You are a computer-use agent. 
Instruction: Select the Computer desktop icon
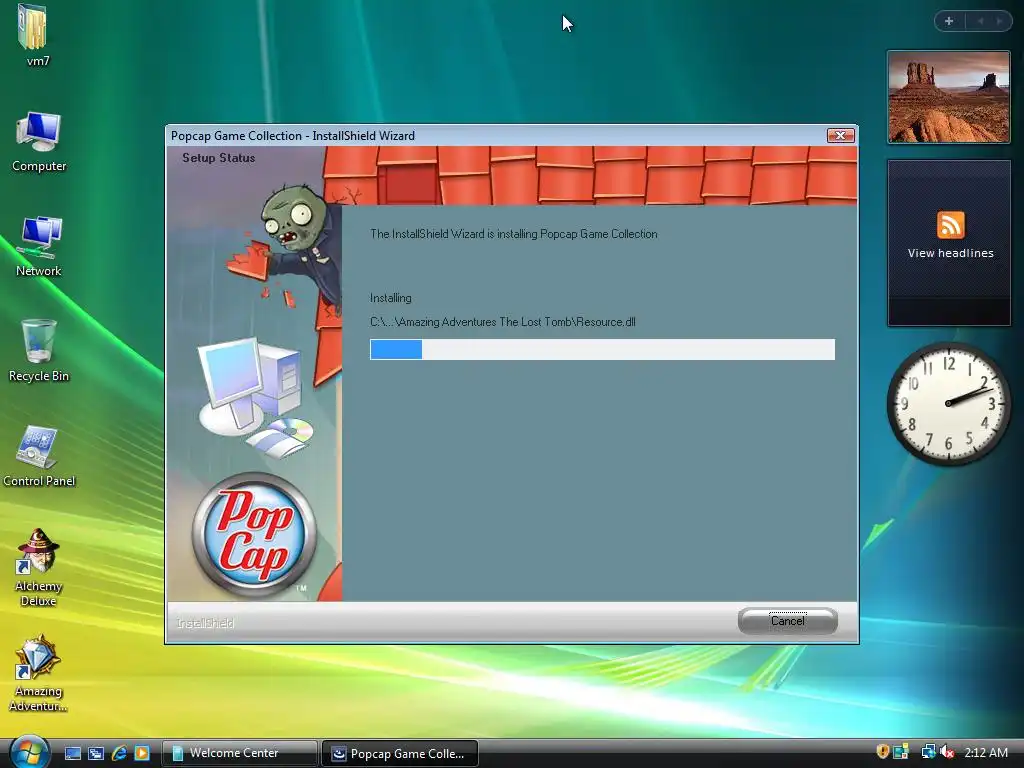pos(39,142)
